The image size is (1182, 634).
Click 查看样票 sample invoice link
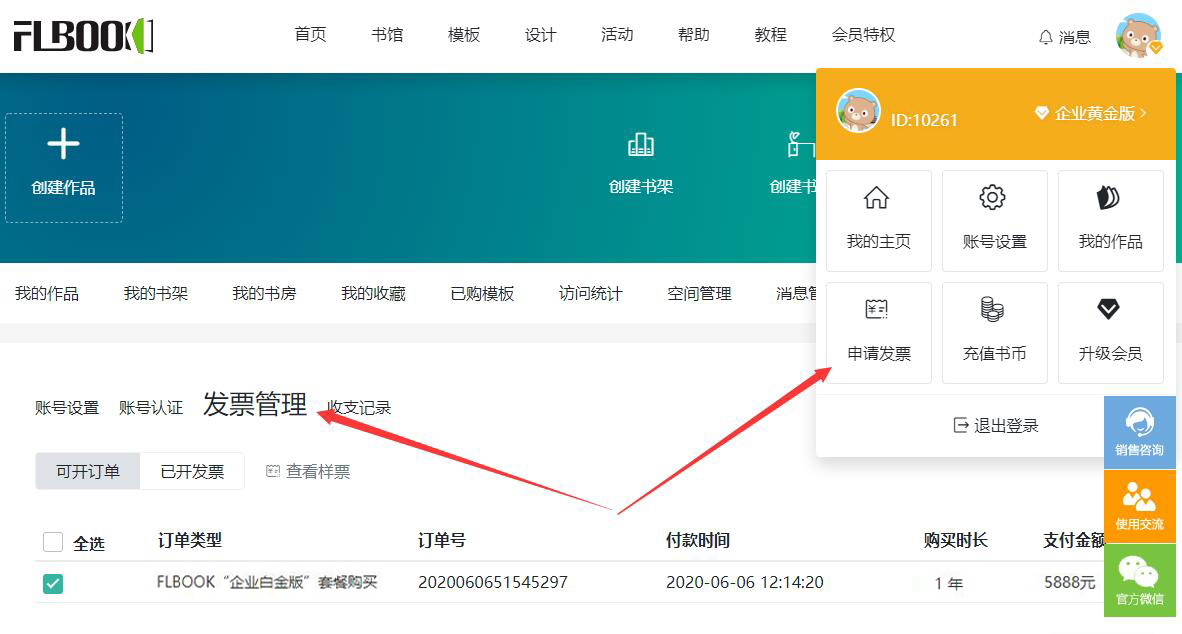[x=308, y=472]
